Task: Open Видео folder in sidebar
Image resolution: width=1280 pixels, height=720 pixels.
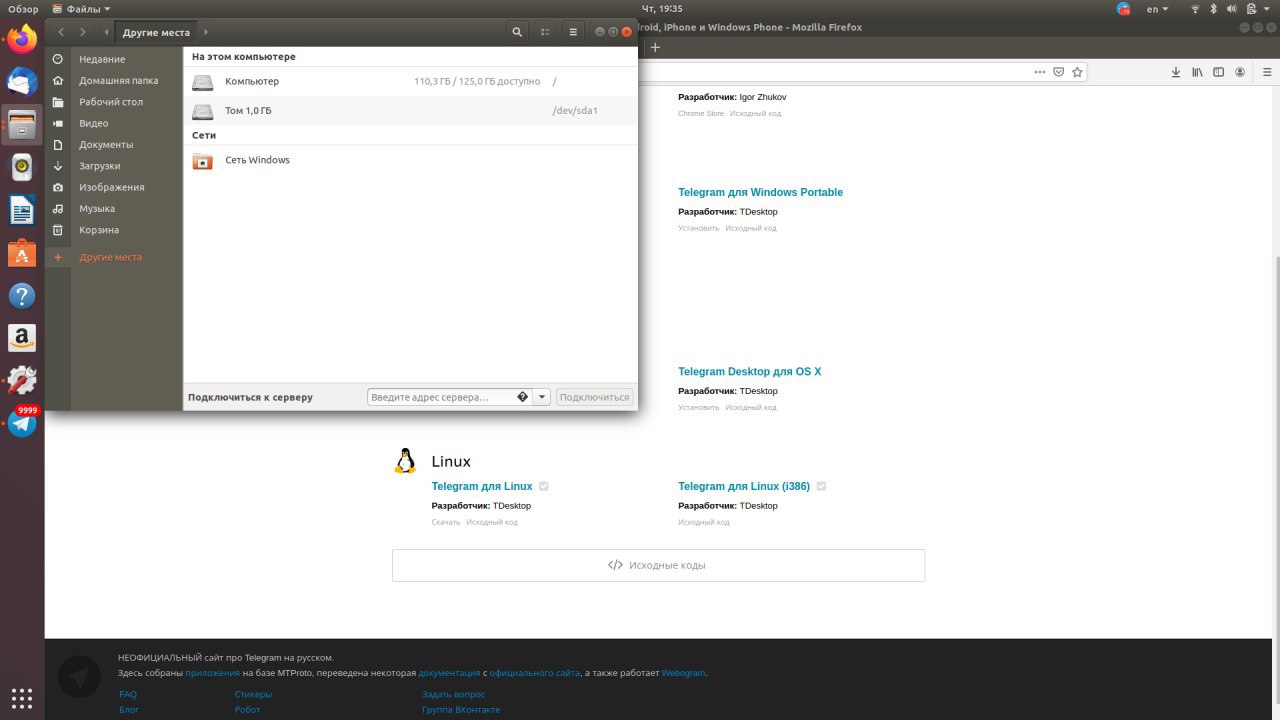Action: point(114,123)
